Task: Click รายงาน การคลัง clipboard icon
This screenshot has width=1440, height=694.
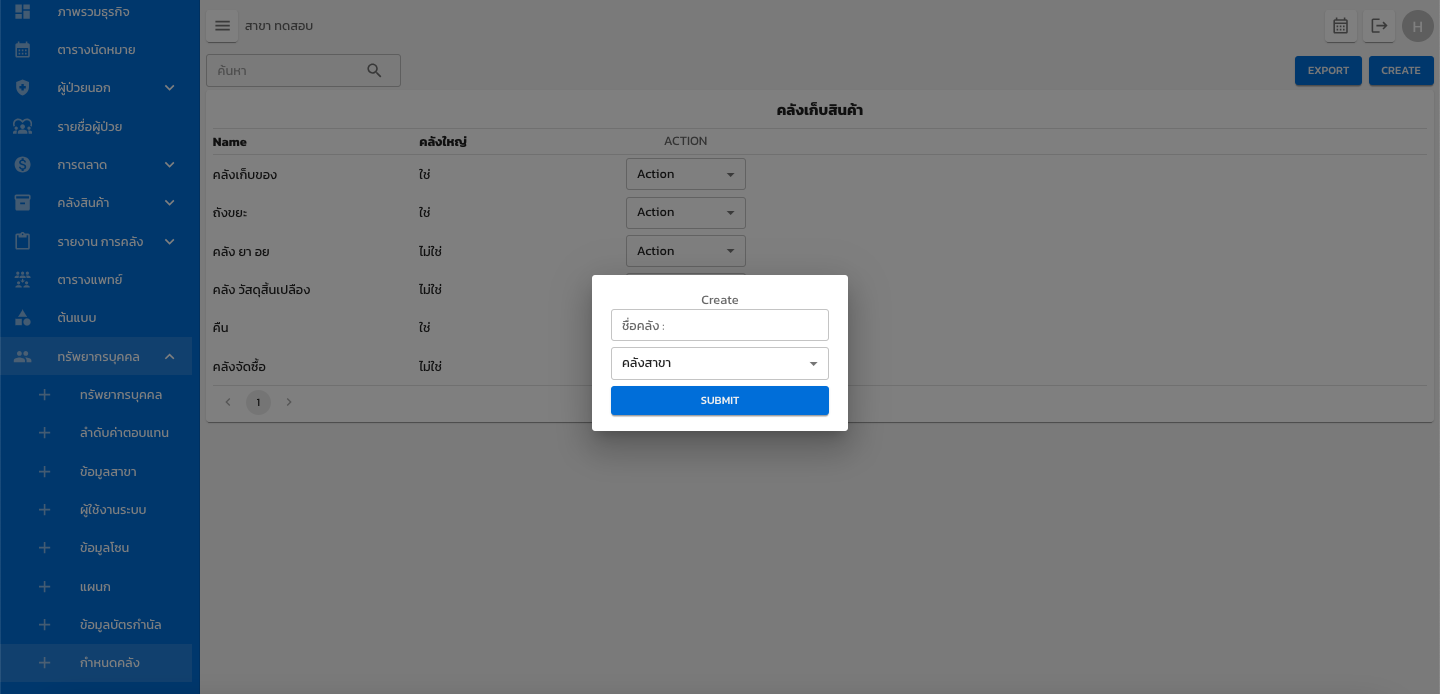Action: (22, 242)
